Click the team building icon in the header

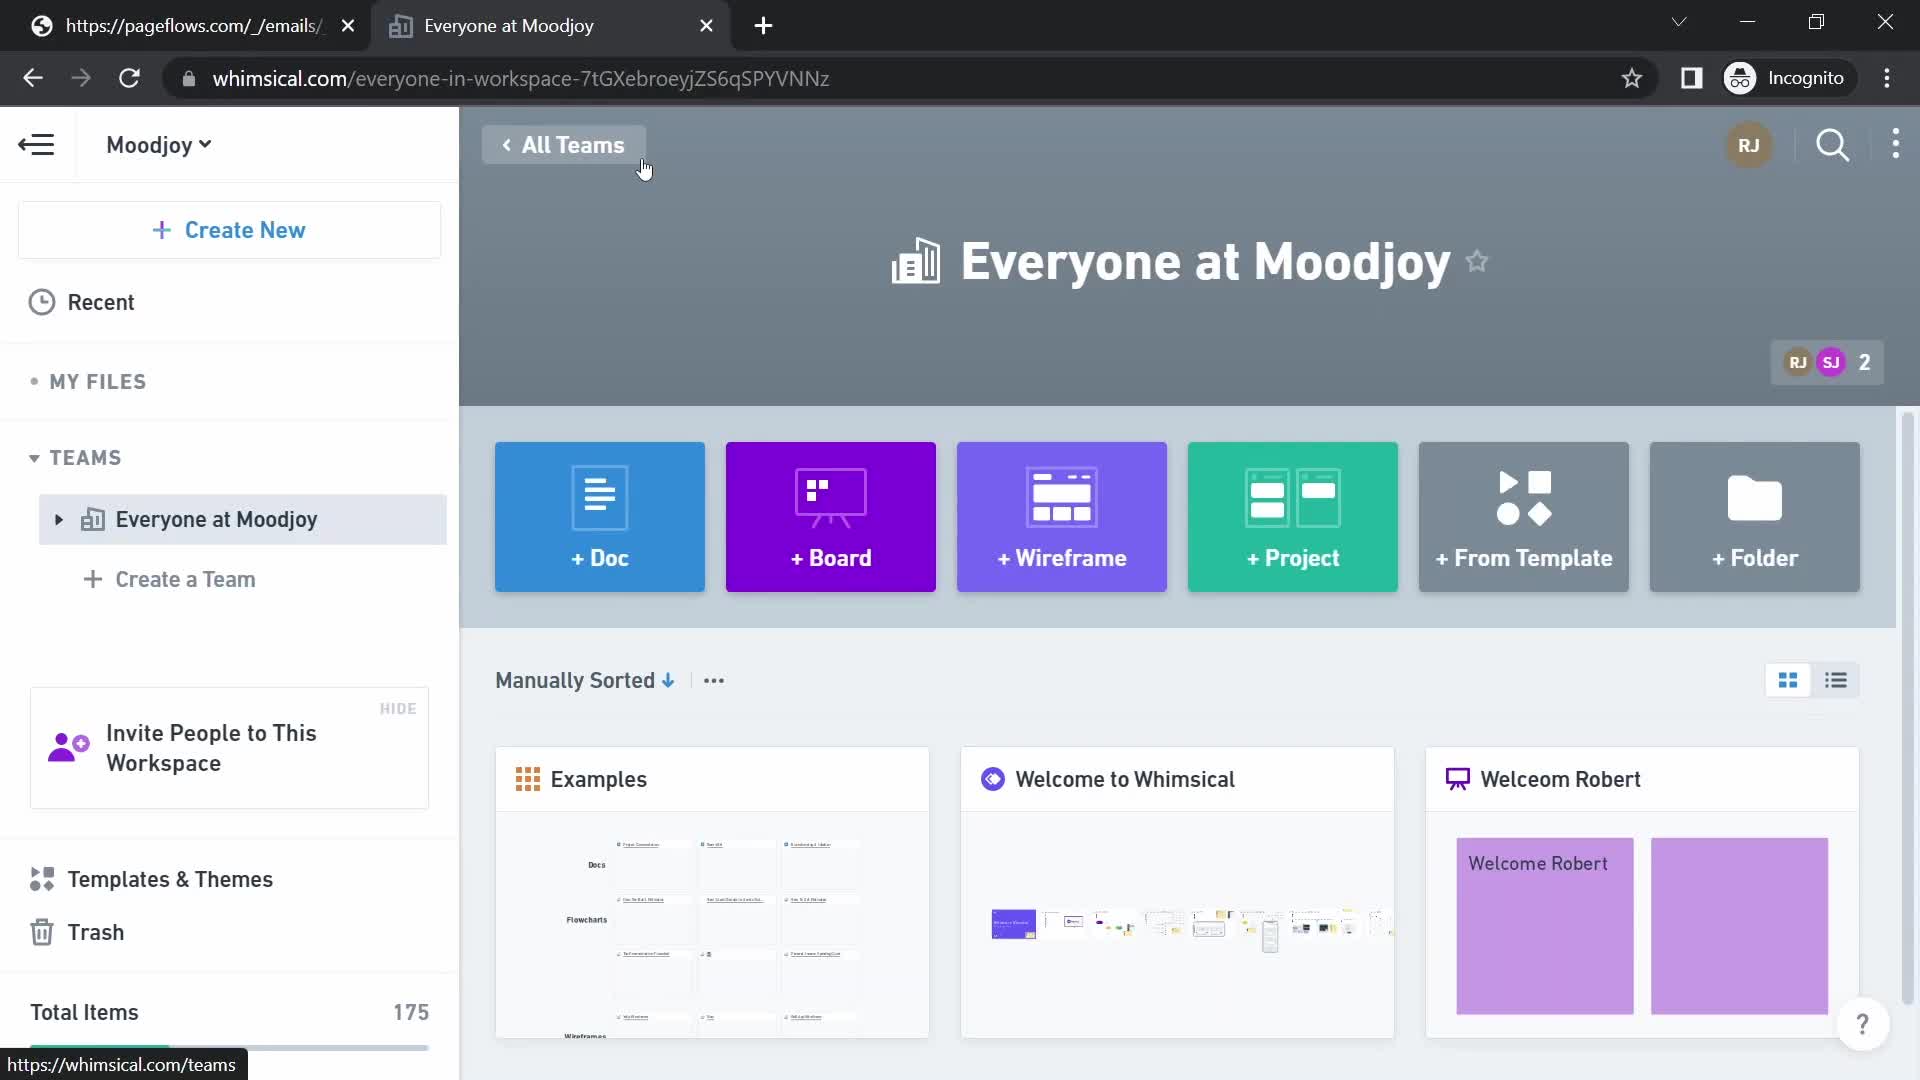click(916, 262)
